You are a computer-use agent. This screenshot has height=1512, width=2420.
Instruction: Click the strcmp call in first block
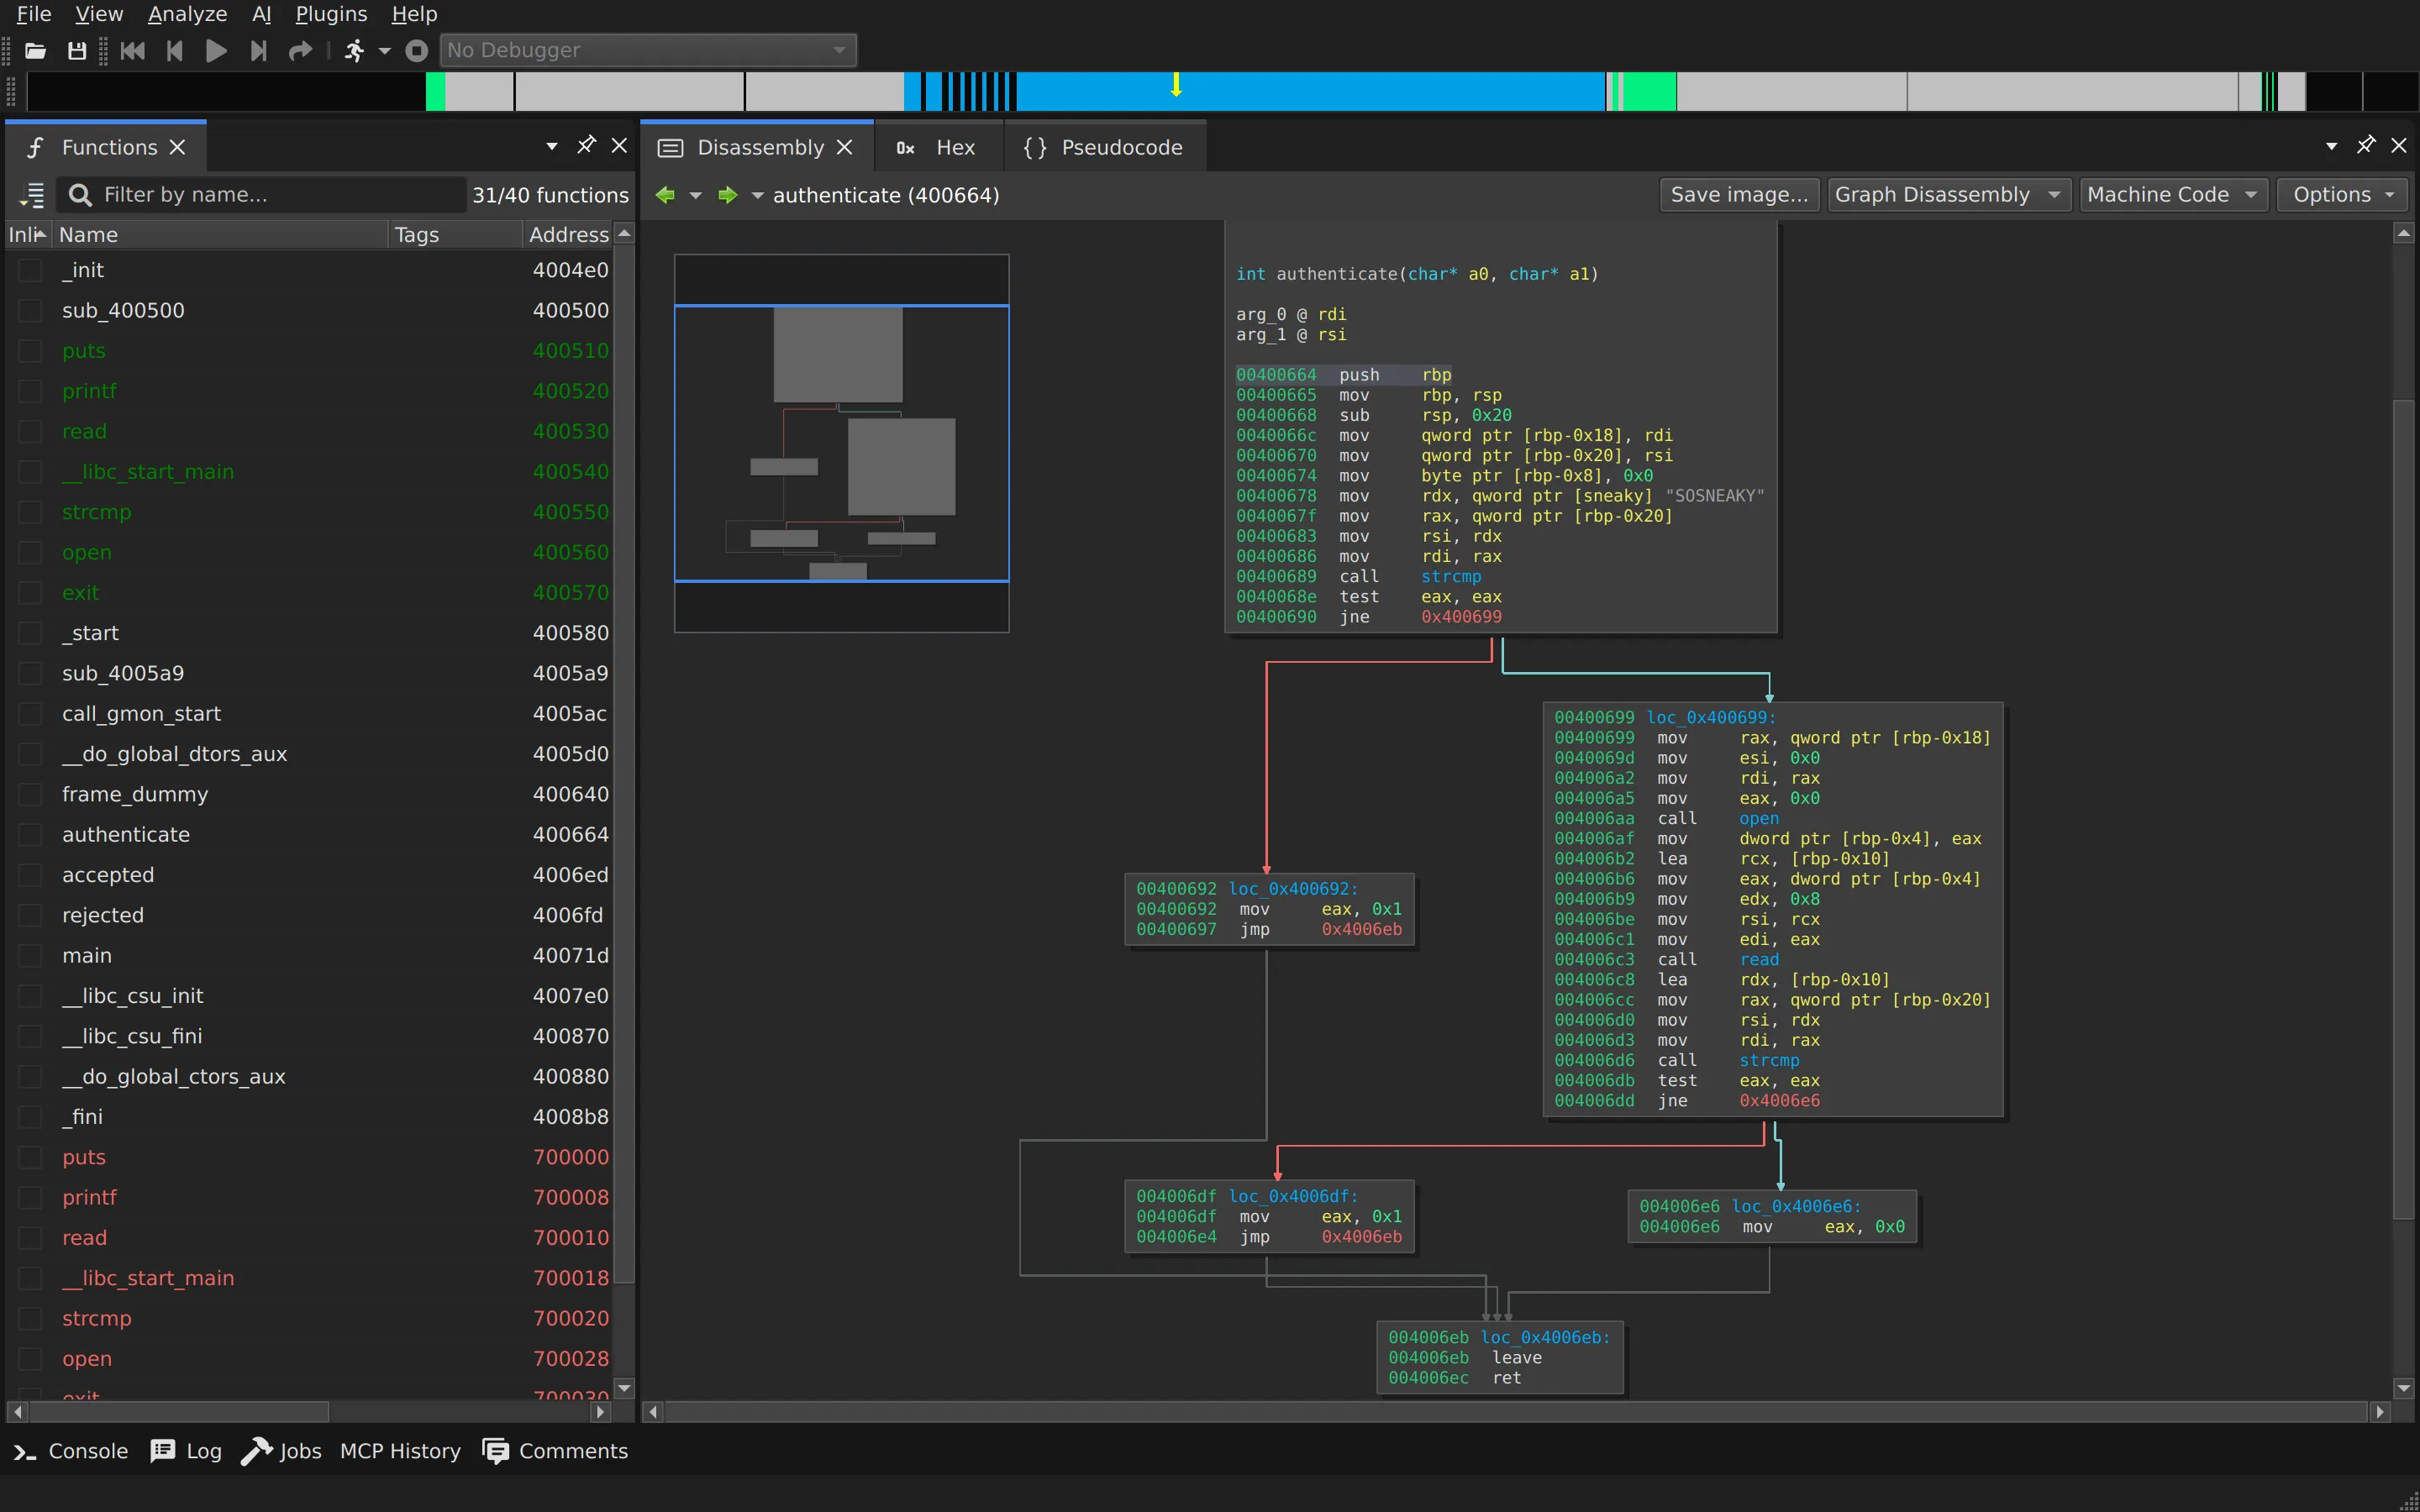click(x=1450, y=577)
